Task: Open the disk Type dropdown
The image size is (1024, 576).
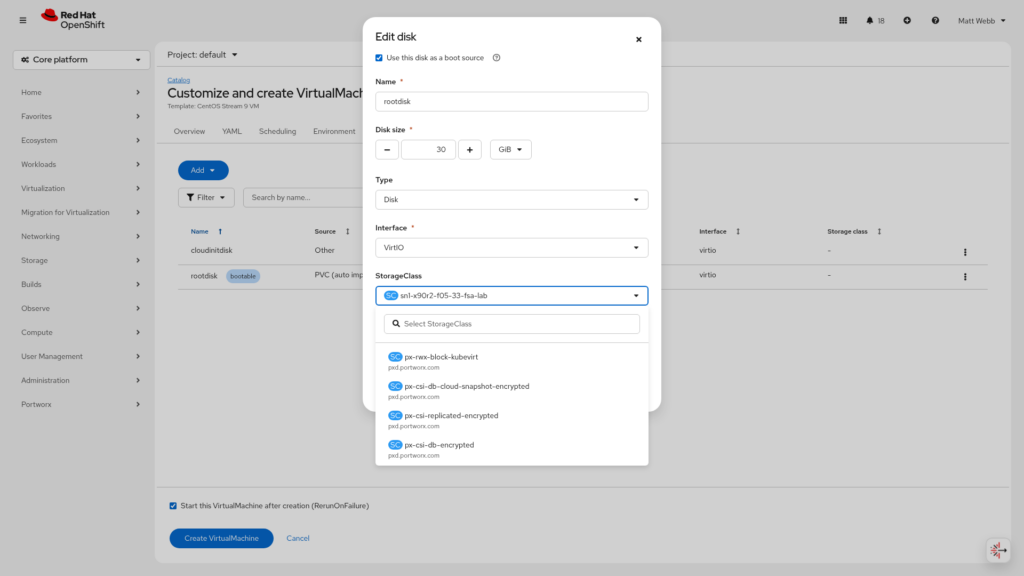Action: [511, 200]
